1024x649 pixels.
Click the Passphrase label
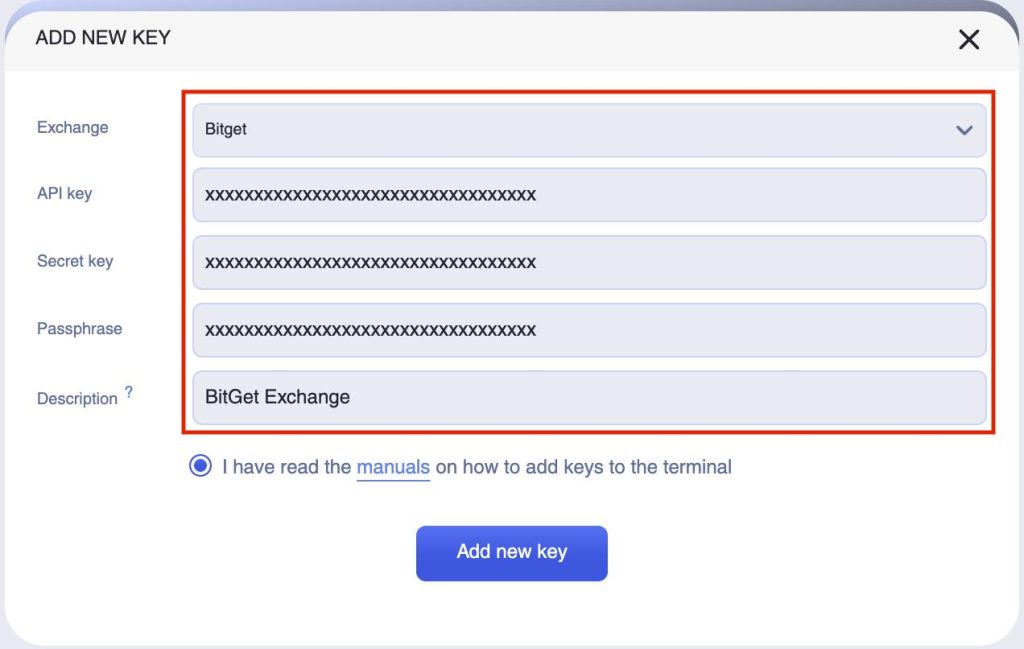pyautogui.click(x=79, y=329)
